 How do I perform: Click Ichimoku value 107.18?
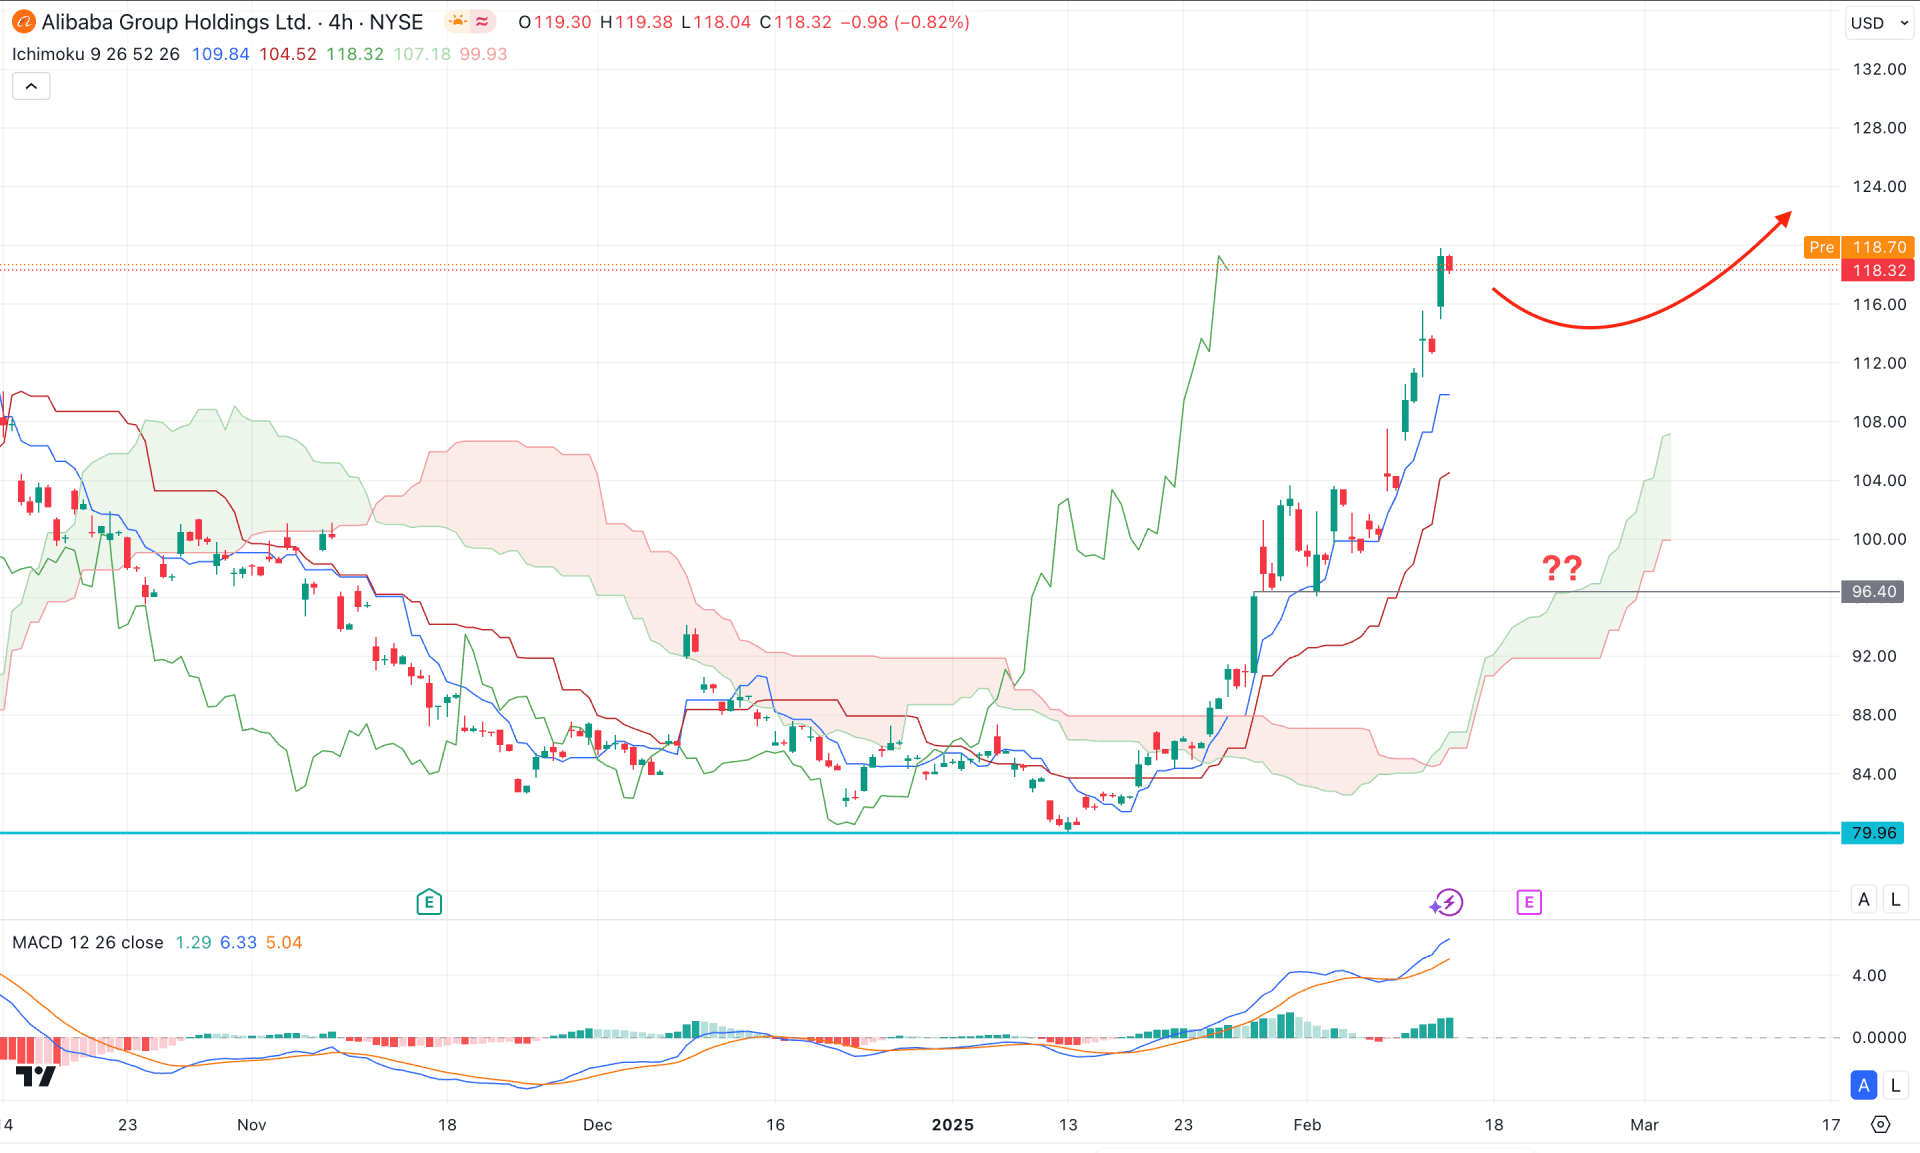pos(422,54)
